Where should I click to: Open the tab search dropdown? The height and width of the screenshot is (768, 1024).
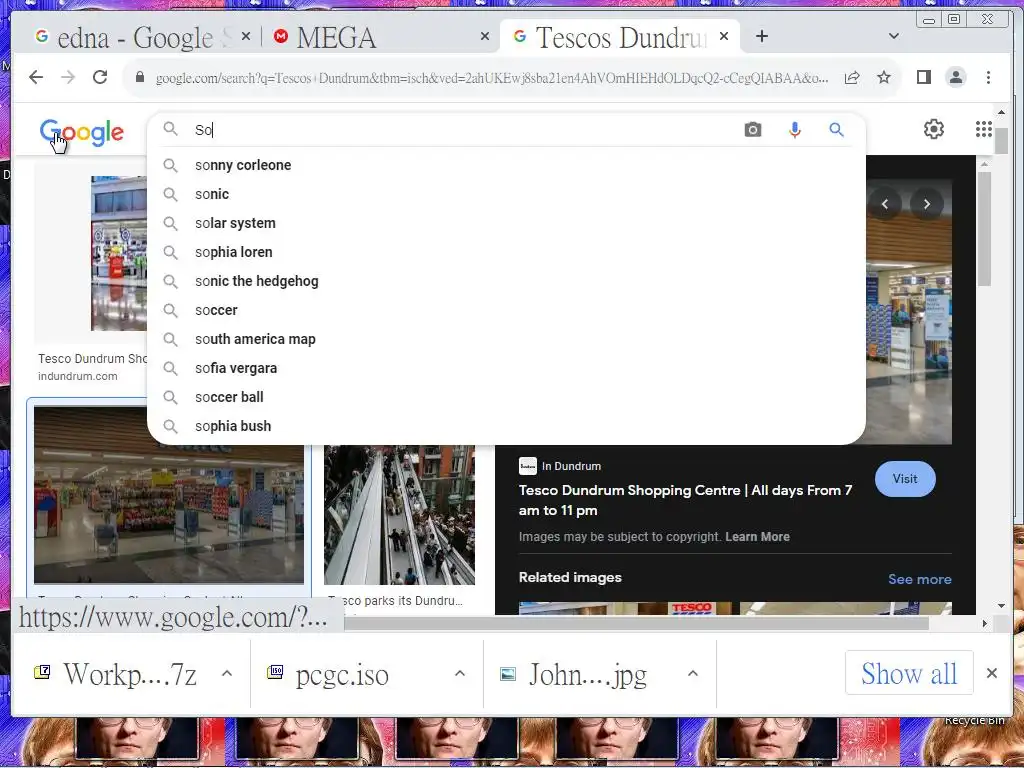pyautogui.click(x=894, y=36)
